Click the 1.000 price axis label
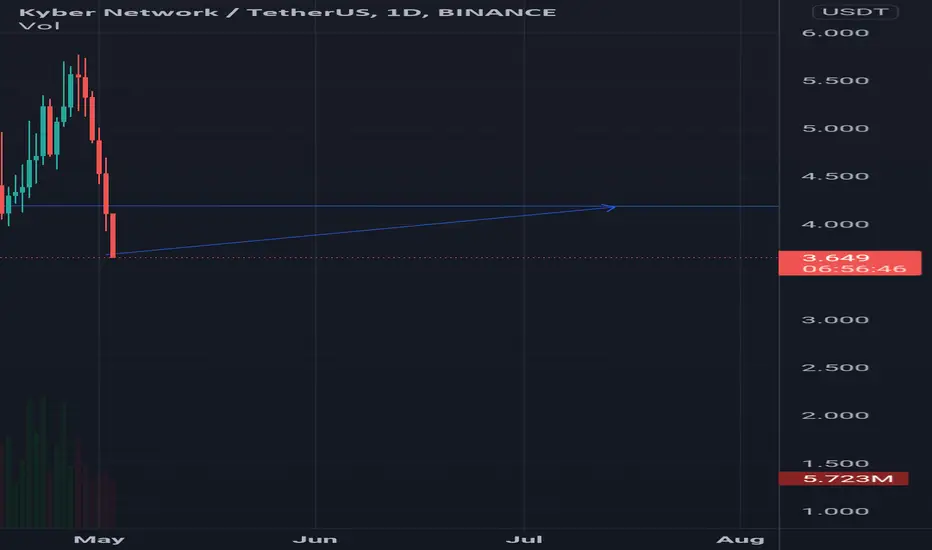Viewport: 932px width, 550px height. [835, 511]
